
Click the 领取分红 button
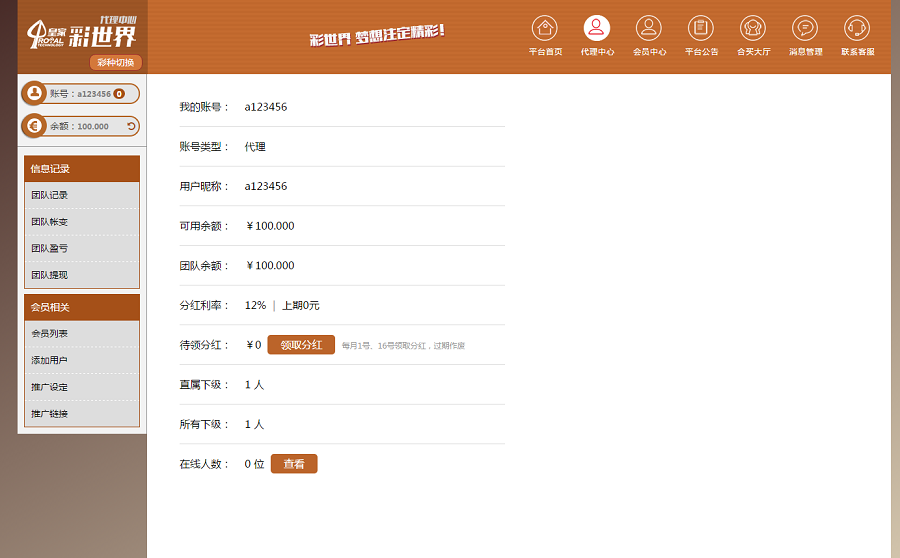coord(301,345)
